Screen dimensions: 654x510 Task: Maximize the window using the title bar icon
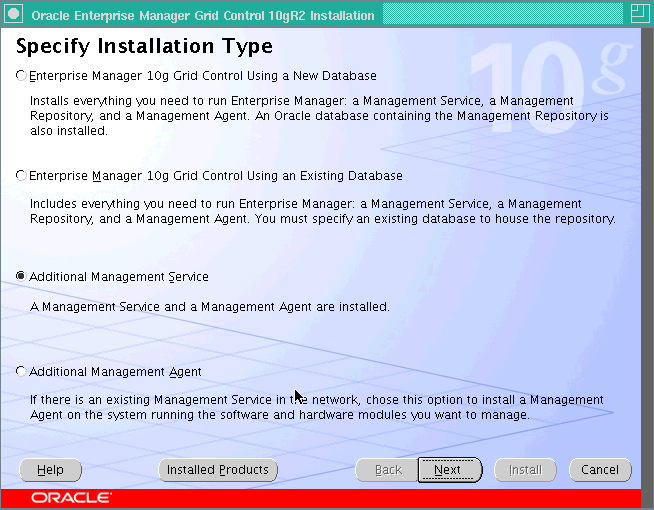point(639,14)
